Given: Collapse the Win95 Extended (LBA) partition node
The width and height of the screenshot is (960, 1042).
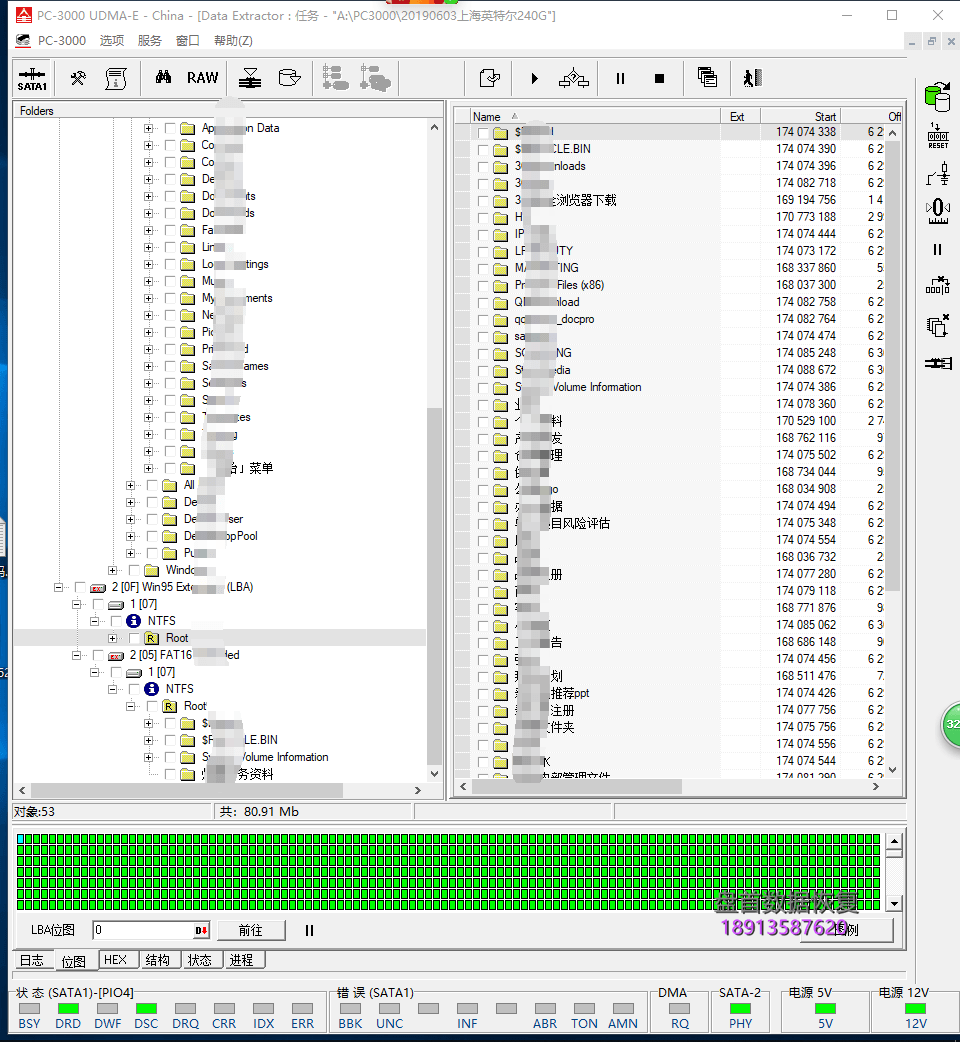Looking at the screenshot, I should [58, 587].
